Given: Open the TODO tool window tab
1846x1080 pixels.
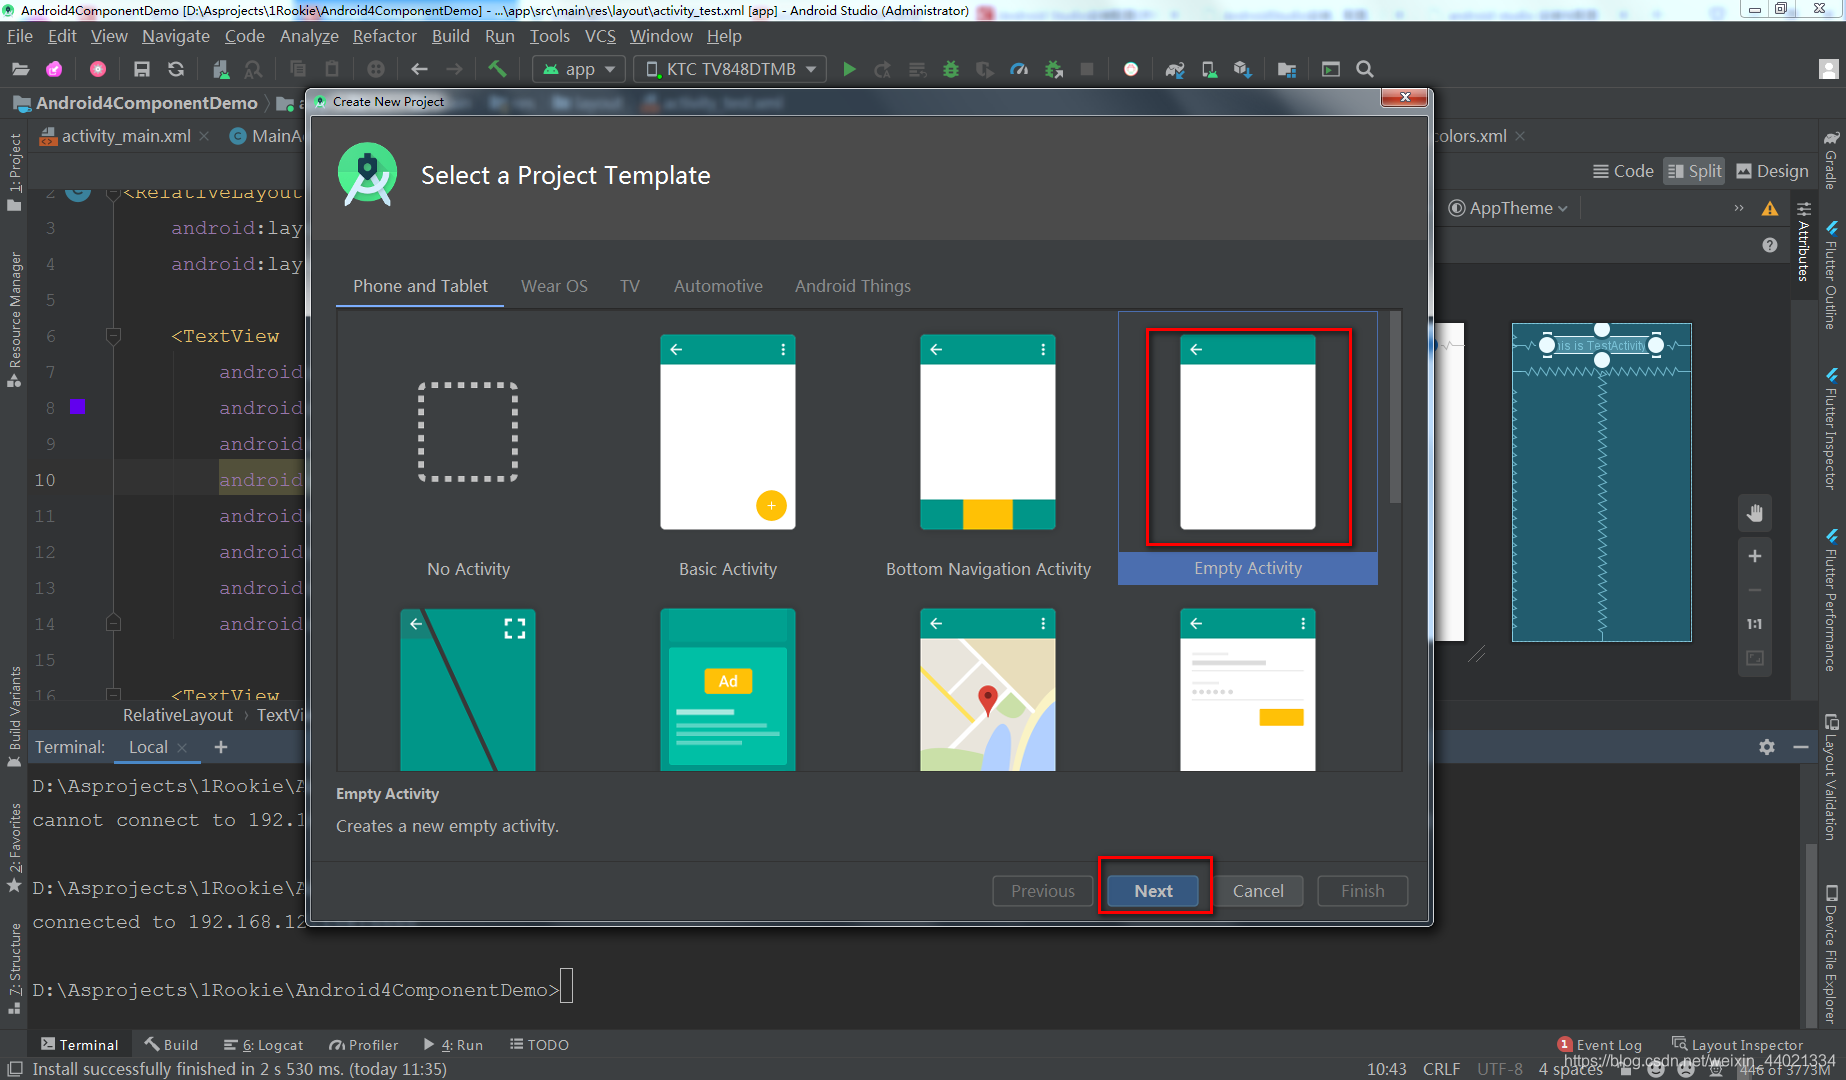Looking at the screenshot, I should (x=539, y=1044).
